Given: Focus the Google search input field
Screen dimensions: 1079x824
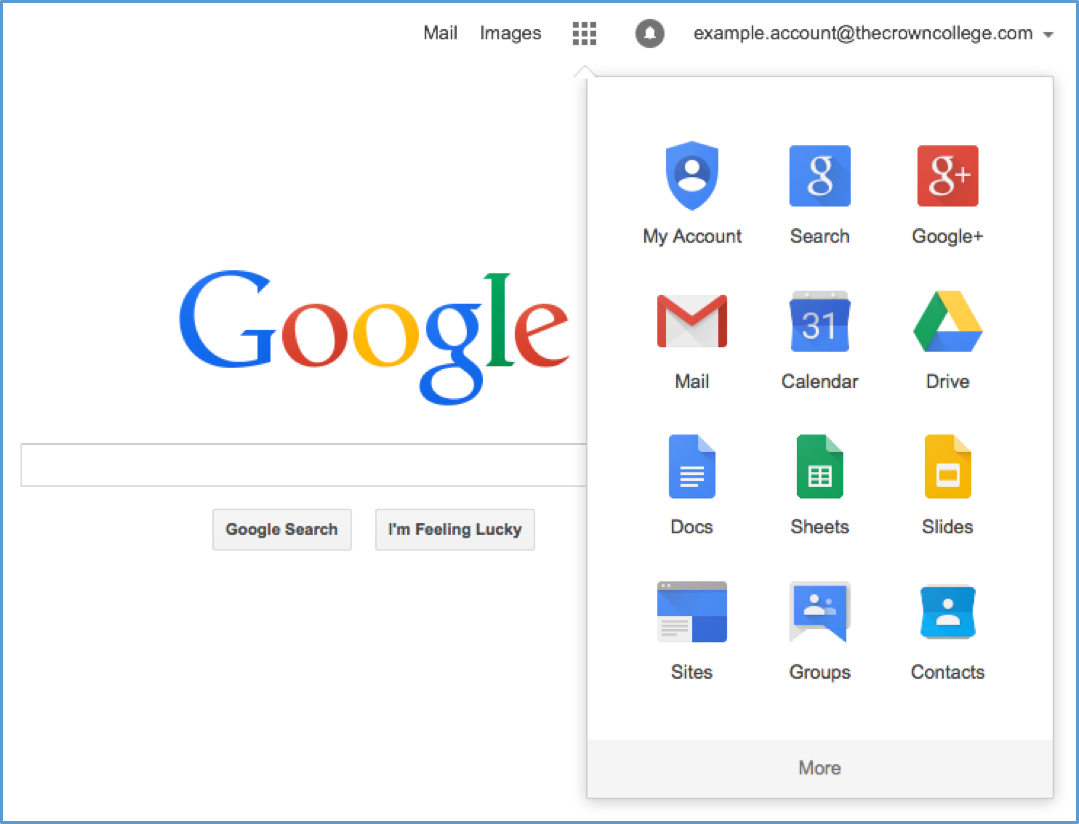Looking at the screenshot, I should coord(303,465).
